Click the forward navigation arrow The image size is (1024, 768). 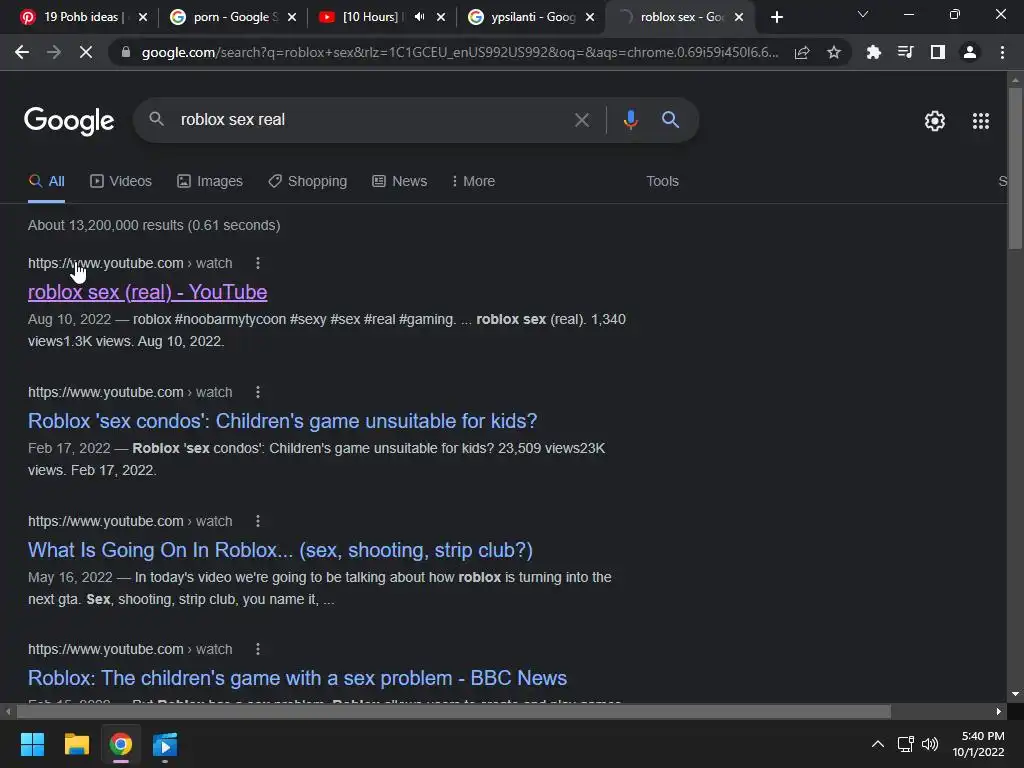pos(54,52)
